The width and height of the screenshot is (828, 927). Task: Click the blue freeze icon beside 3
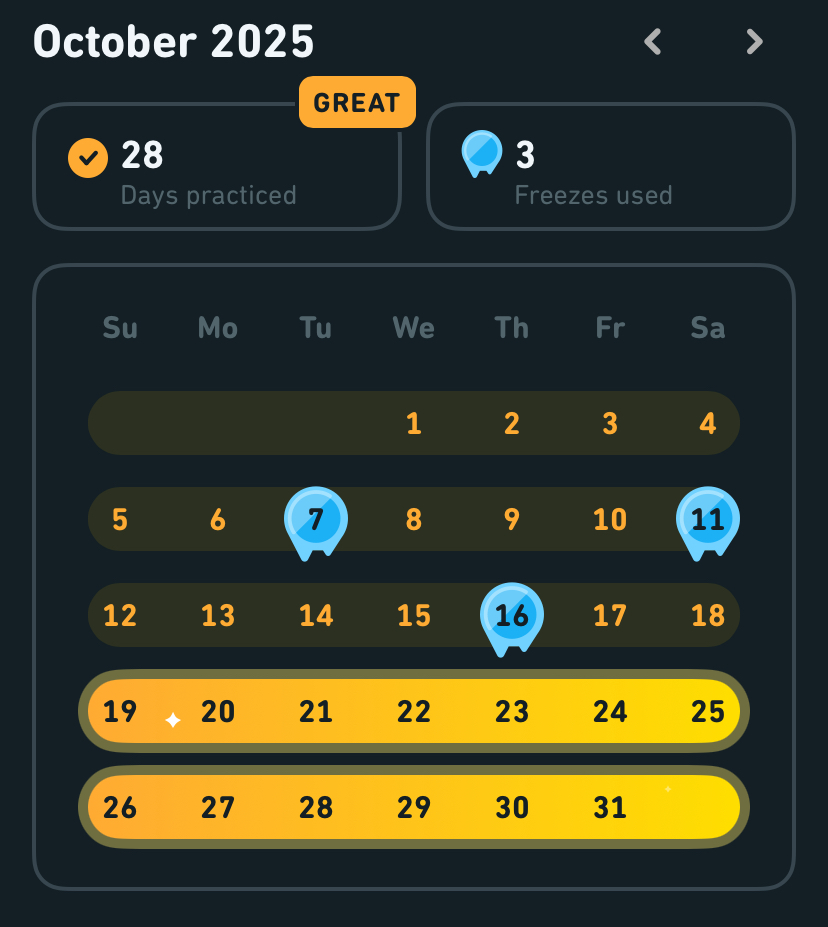[x=481, y=154]
